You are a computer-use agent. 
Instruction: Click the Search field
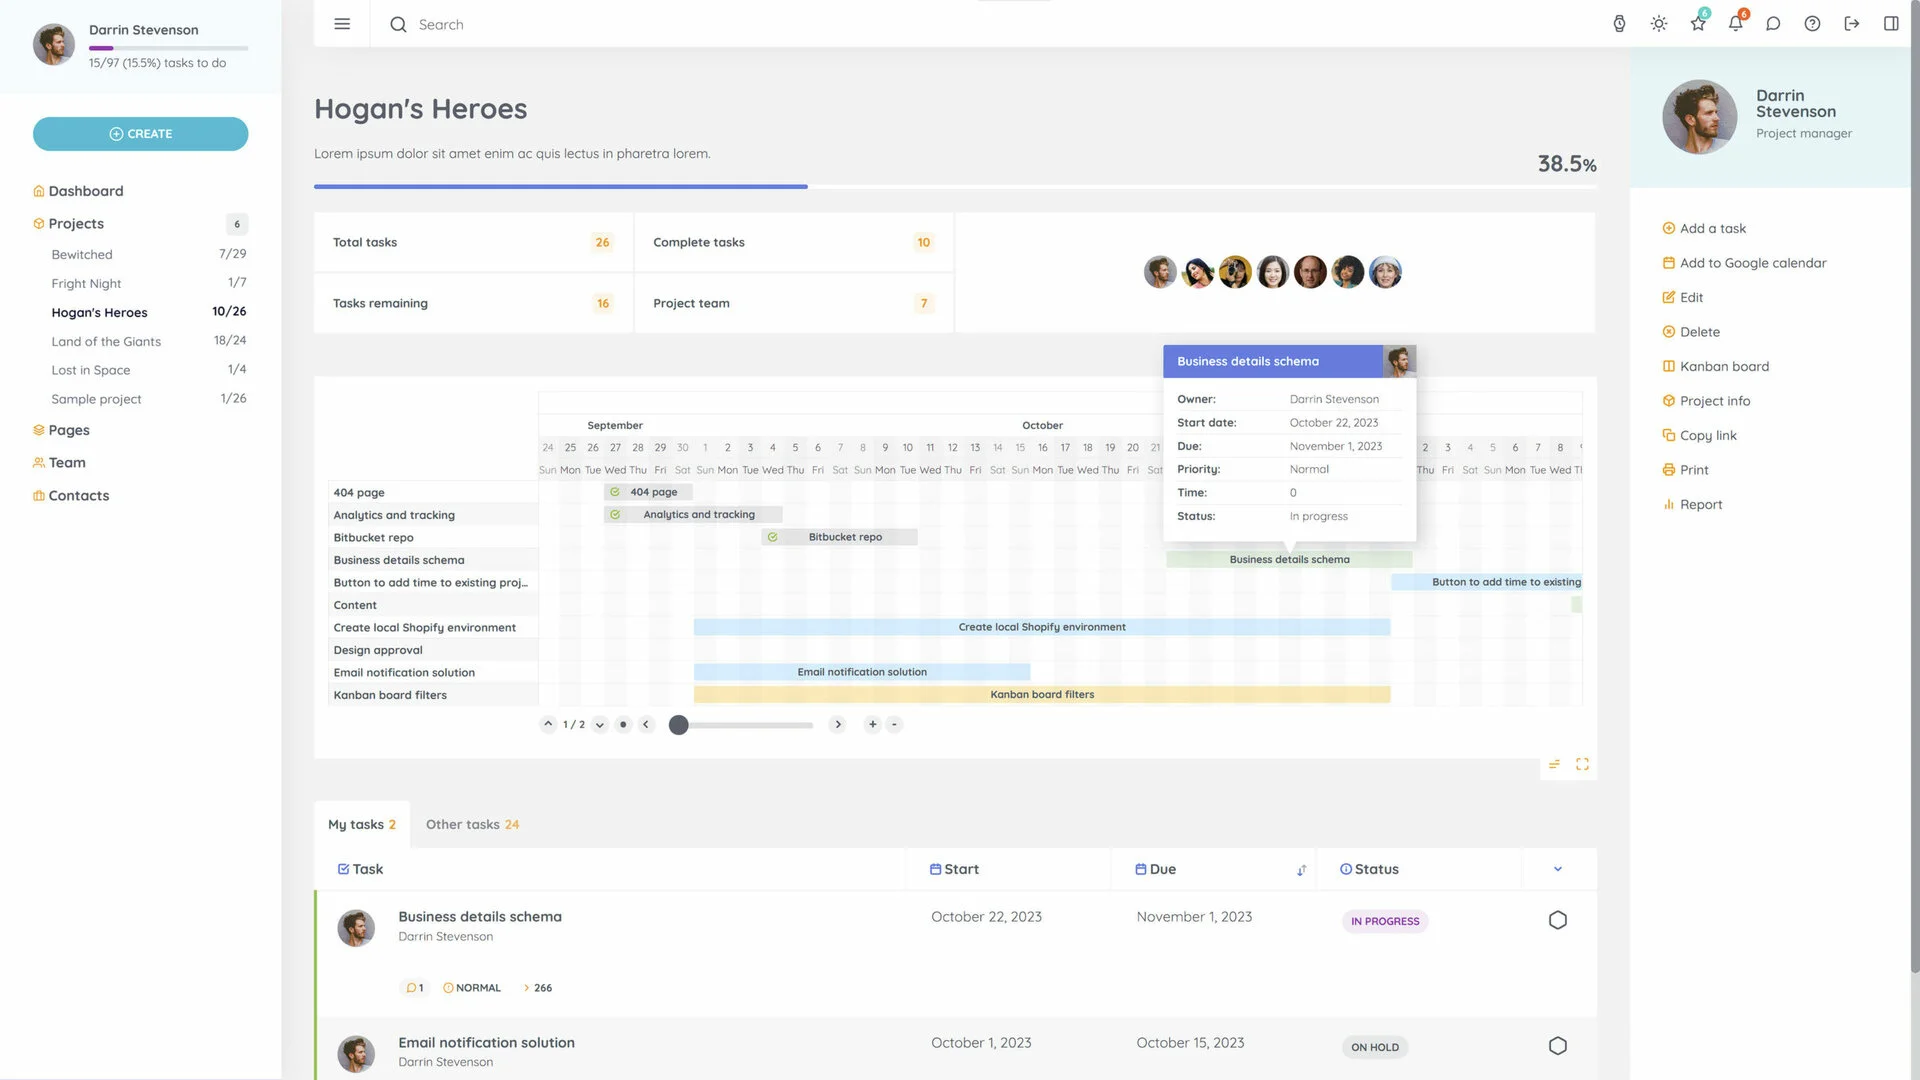click(440, 24)
